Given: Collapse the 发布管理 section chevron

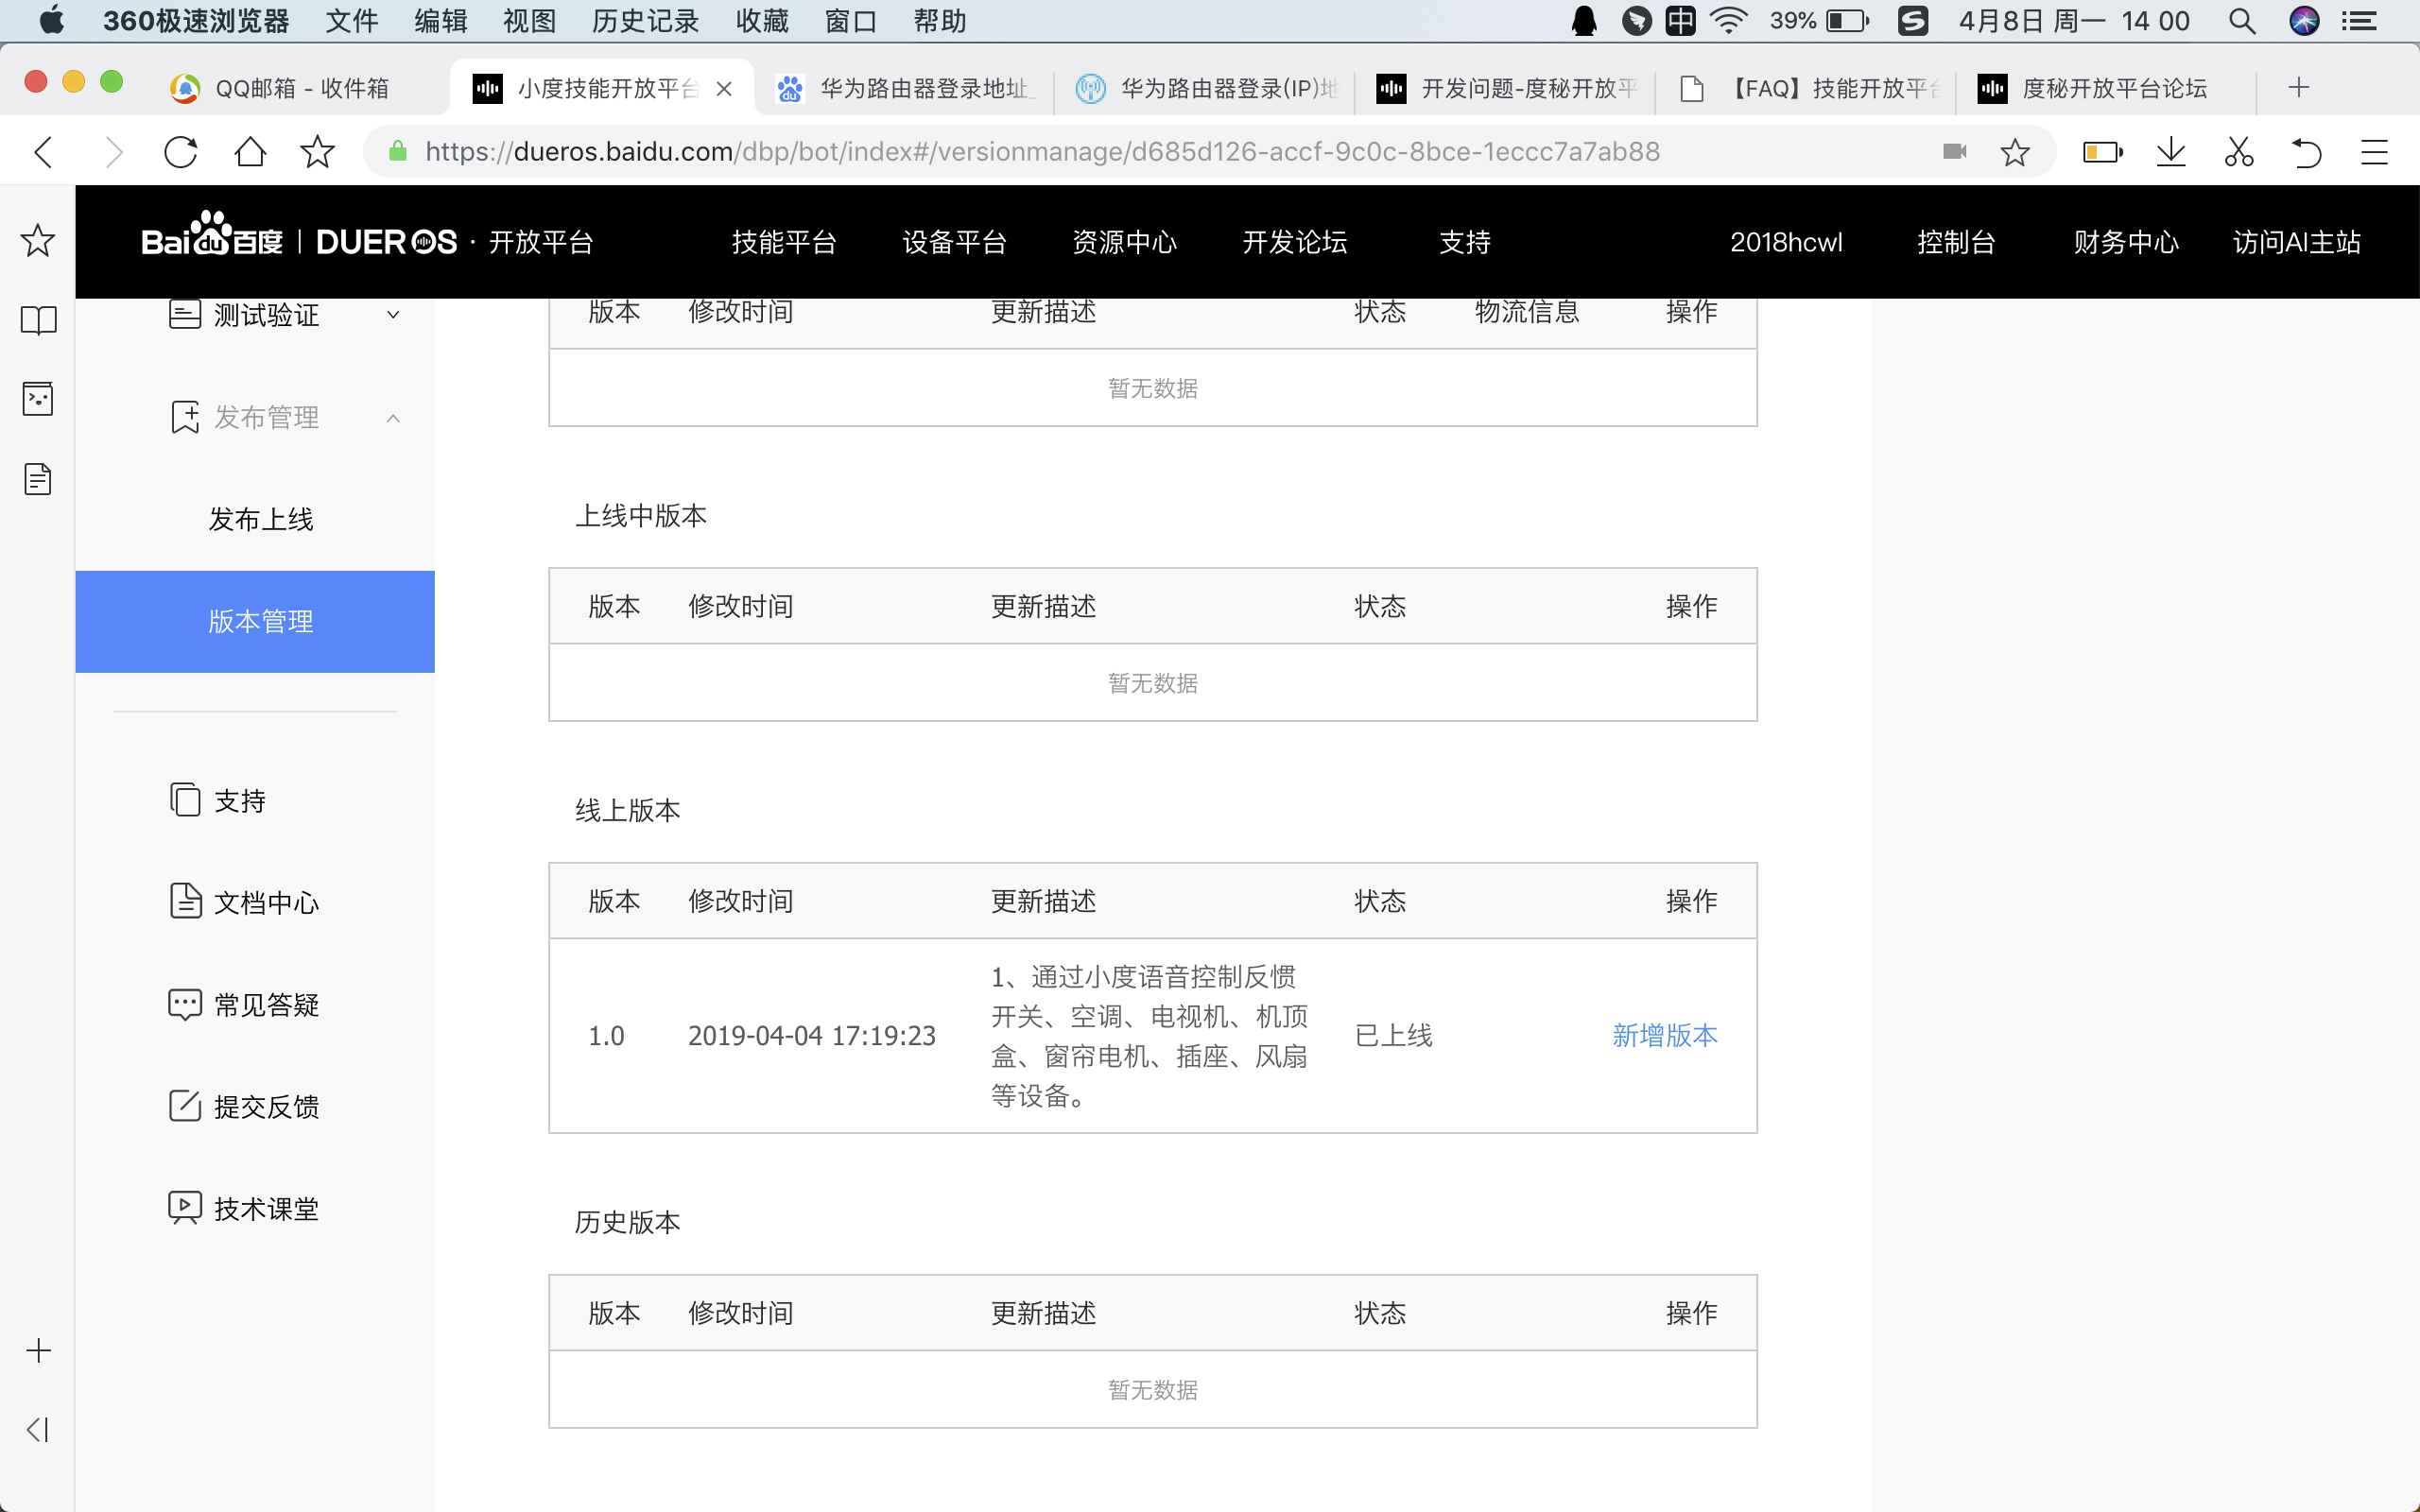Looking at the screenshot, I should [393, 418].
